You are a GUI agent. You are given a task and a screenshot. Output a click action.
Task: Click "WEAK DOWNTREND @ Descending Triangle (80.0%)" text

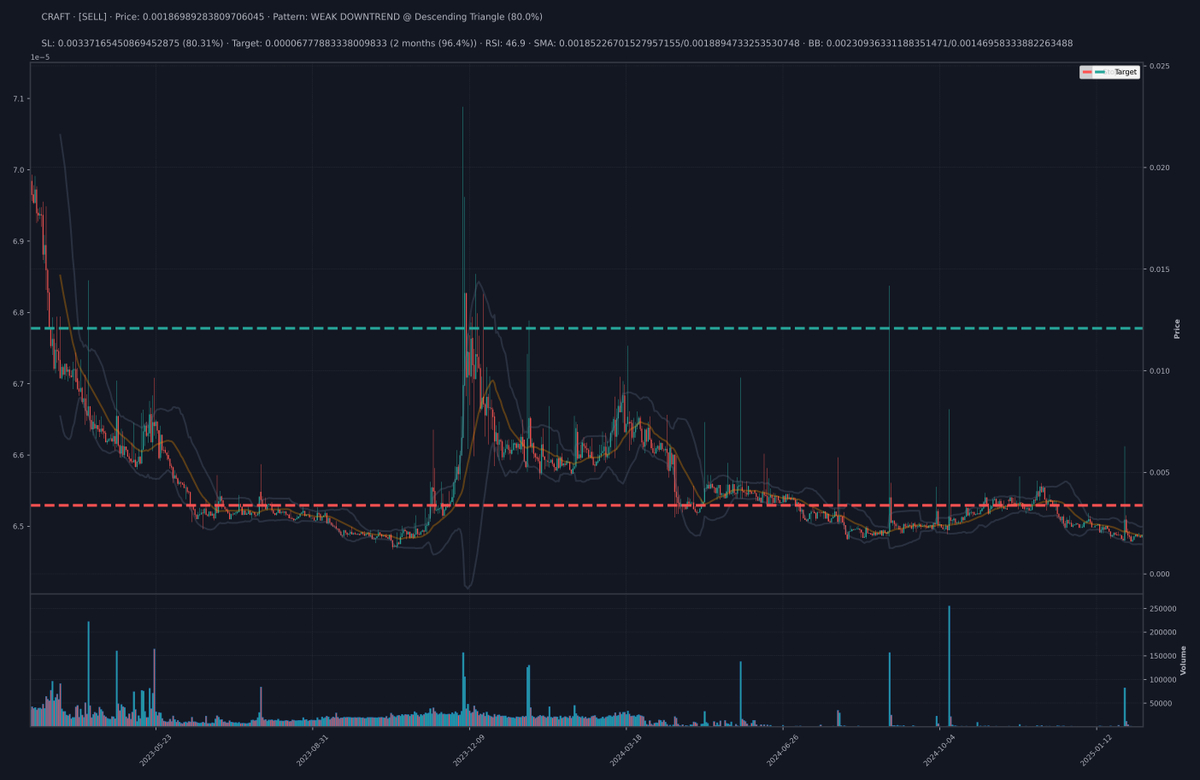(x=427, y=17)
